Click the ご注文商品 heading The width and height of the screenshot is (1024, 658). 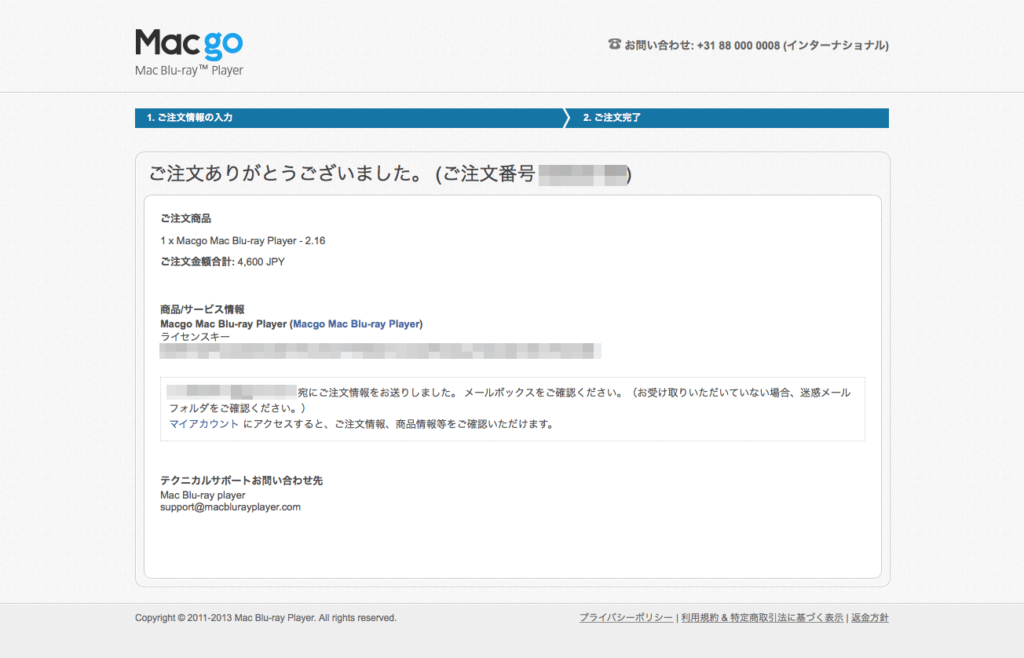185,219
